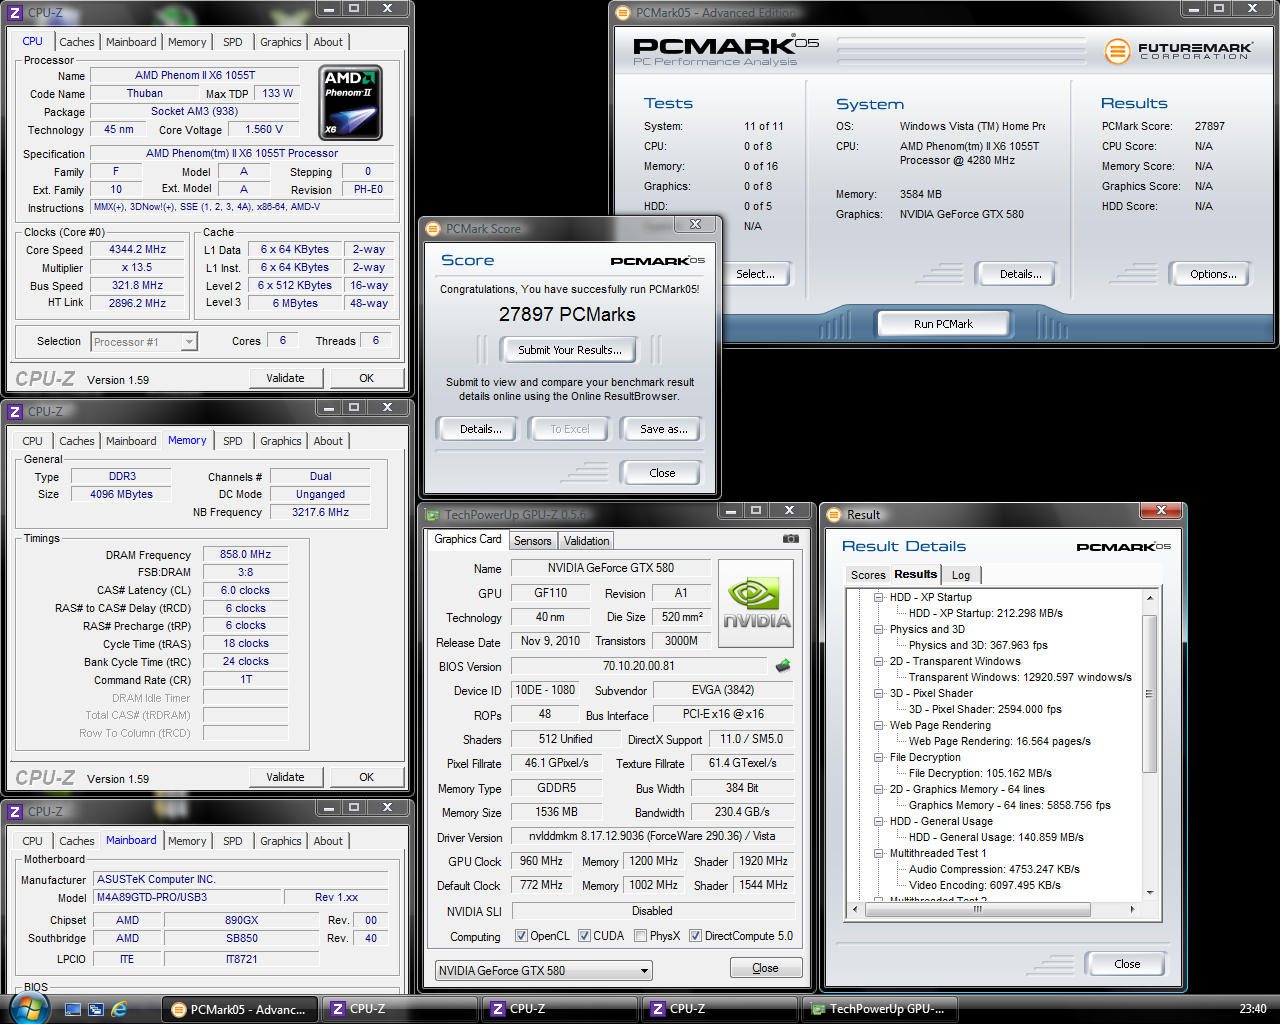Screen dimensions: 1280x1024
Task: Click the Result Details horizontal scrollbar thumb
Action: (x=976, y=909)
